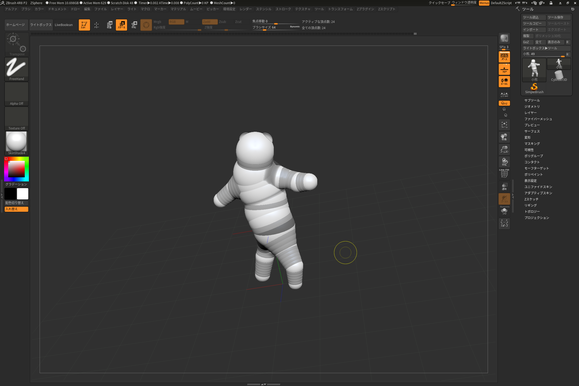Image resolution: width=579 pixels, height=386 pixels.
Task: Select the Rotate transform icon
Action: (x=134, y=25)
